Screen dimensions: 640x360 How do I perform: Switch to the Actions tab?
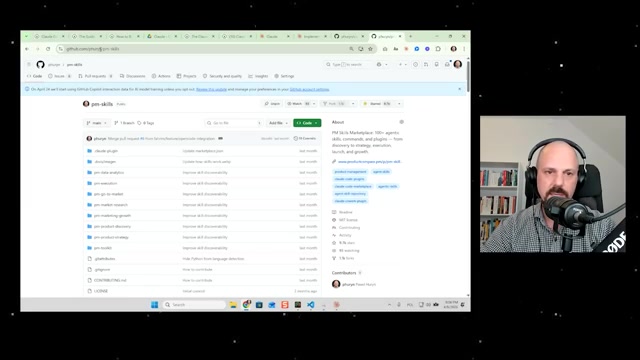tap(161, 76)
